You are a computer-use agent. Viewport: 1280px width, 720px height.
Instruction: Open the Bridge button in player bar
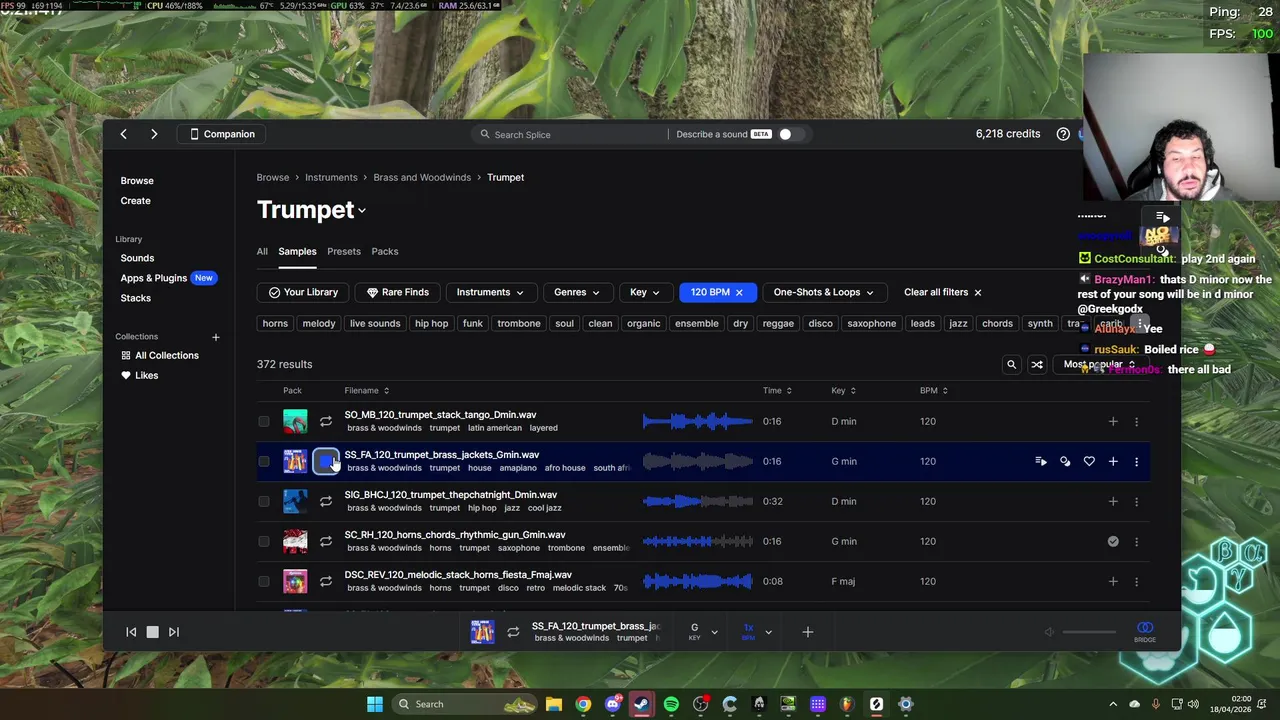coord(1145,631)
